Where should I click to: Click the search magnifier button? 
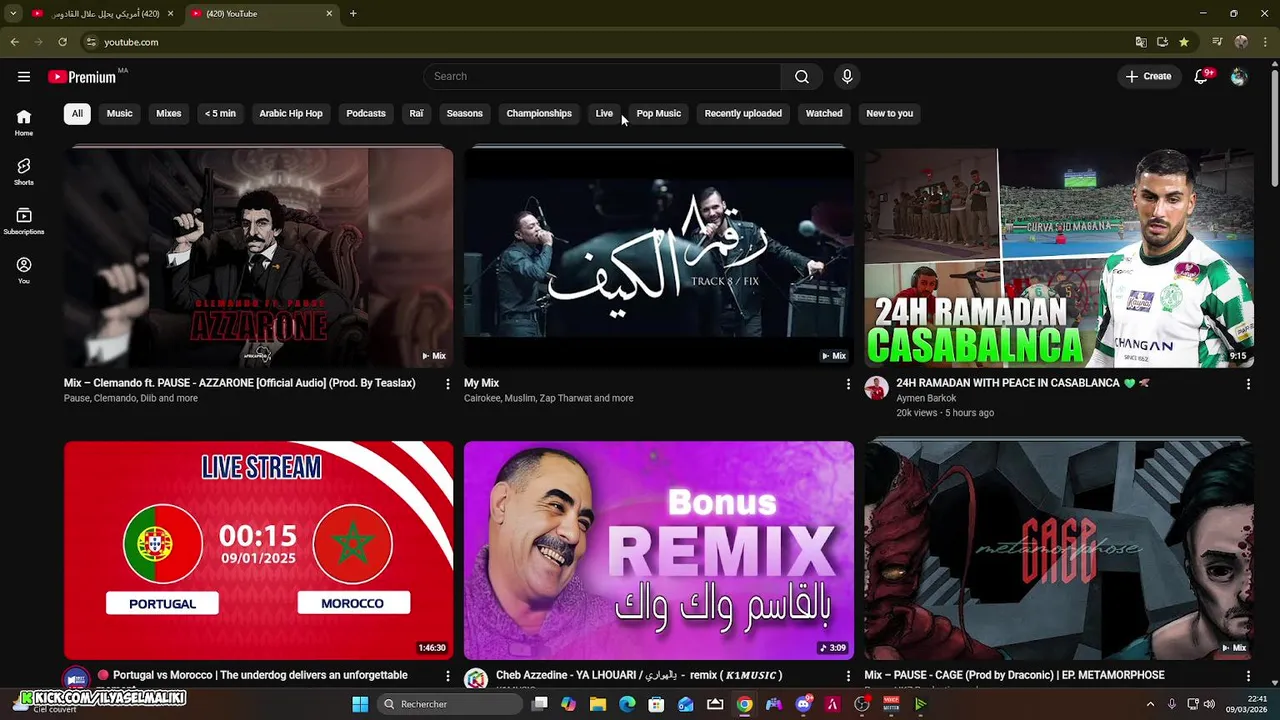[x=802, y=76]
